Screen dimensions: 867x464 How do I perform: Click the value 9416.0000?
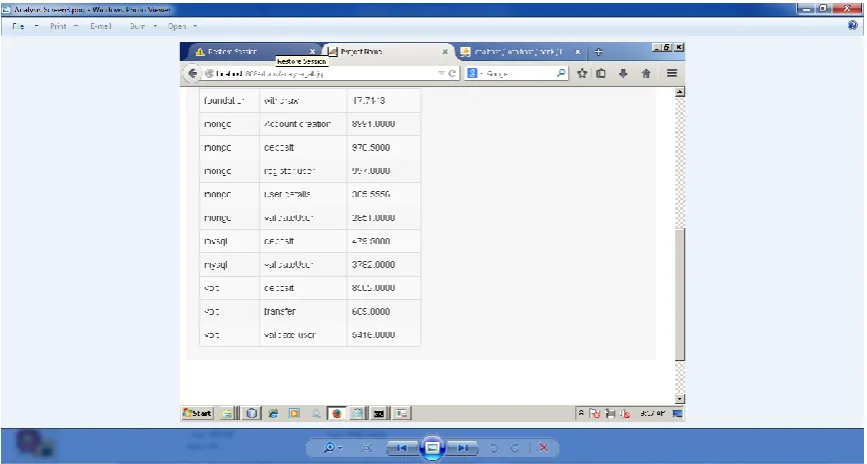(373, 335)
